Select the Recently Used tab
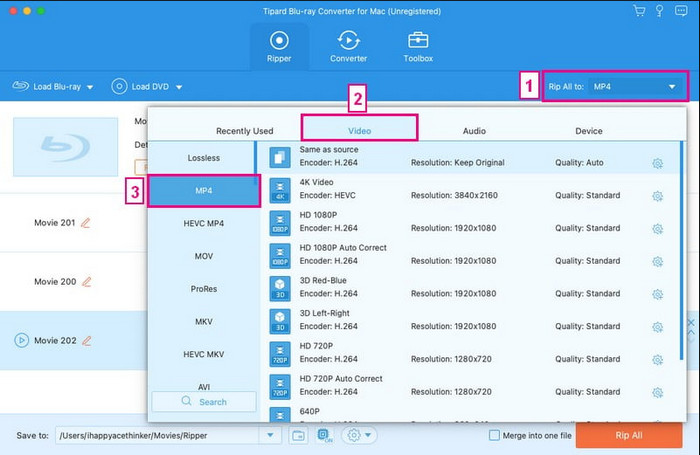Image resolution: width=700 pixels, height=455 pixels. 245,131
